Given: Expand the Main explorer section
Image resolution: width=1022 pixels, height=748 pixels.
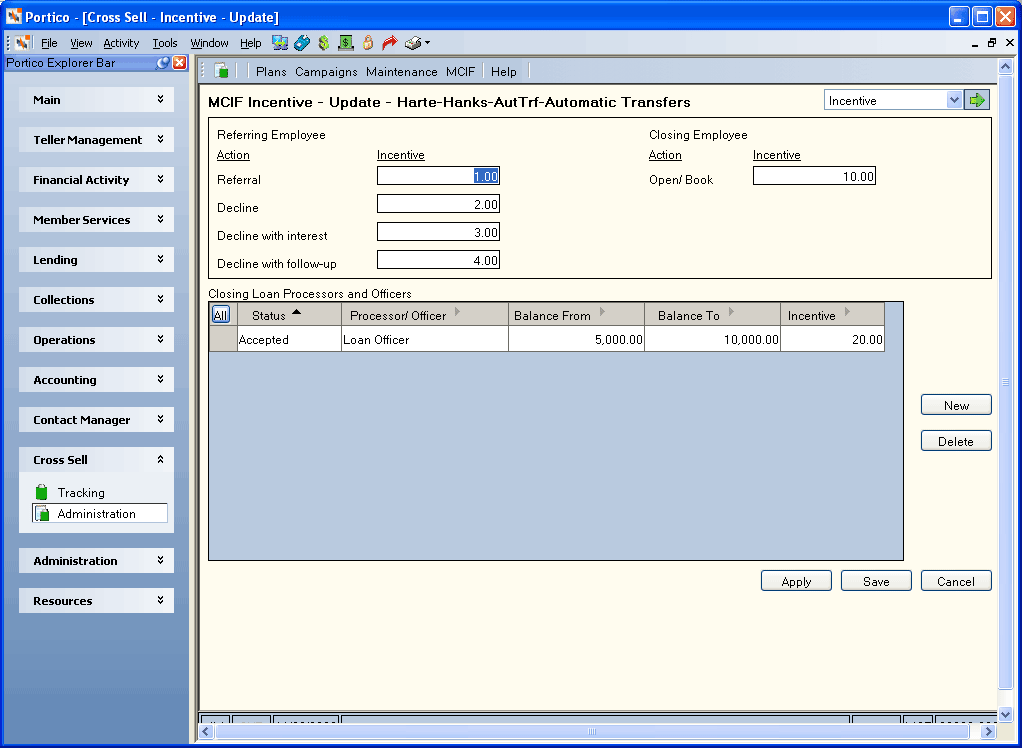Looking at the screenshot, I should (x=96, y=100).
